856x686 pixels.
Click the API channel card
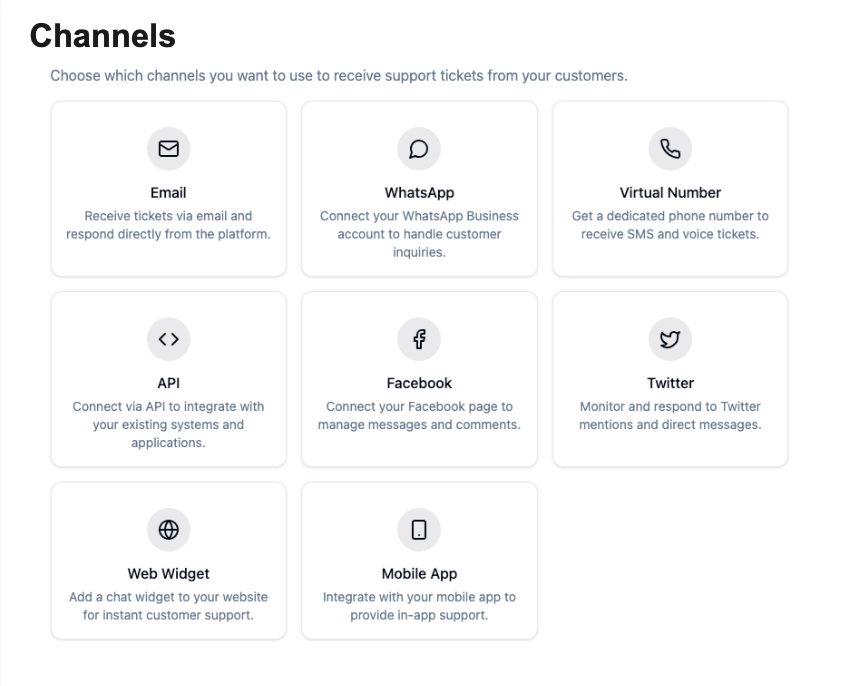pyautogui.click(x=168, y=378)
